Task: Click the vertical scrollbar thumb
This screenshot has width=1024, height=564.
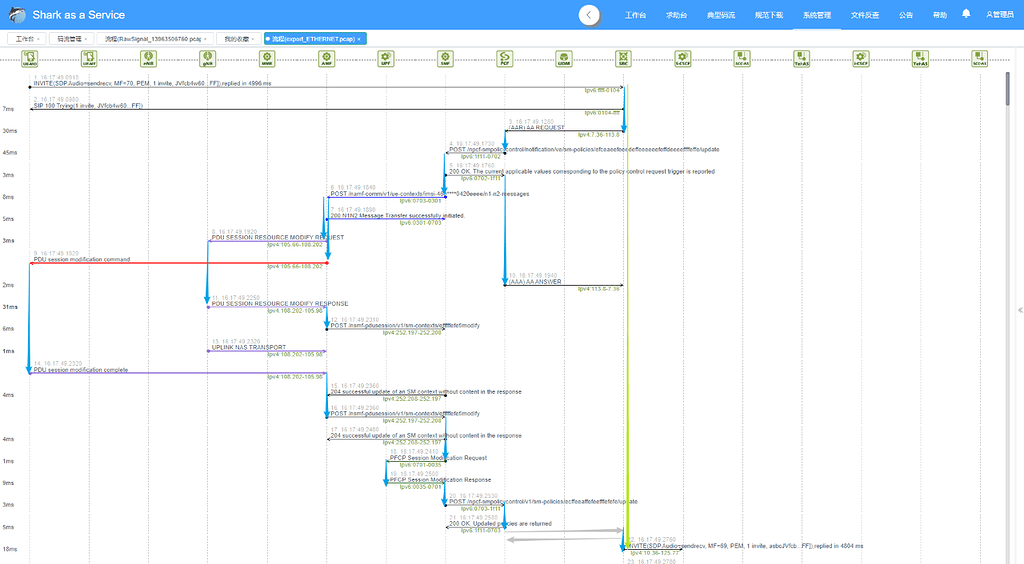Action: click(1008, 89)
